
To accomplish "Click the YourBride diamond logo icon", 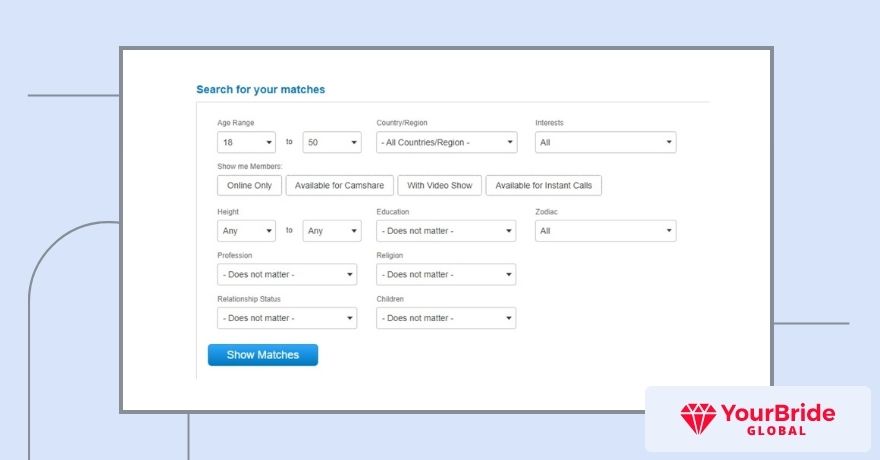I will (x=696, y=418).
